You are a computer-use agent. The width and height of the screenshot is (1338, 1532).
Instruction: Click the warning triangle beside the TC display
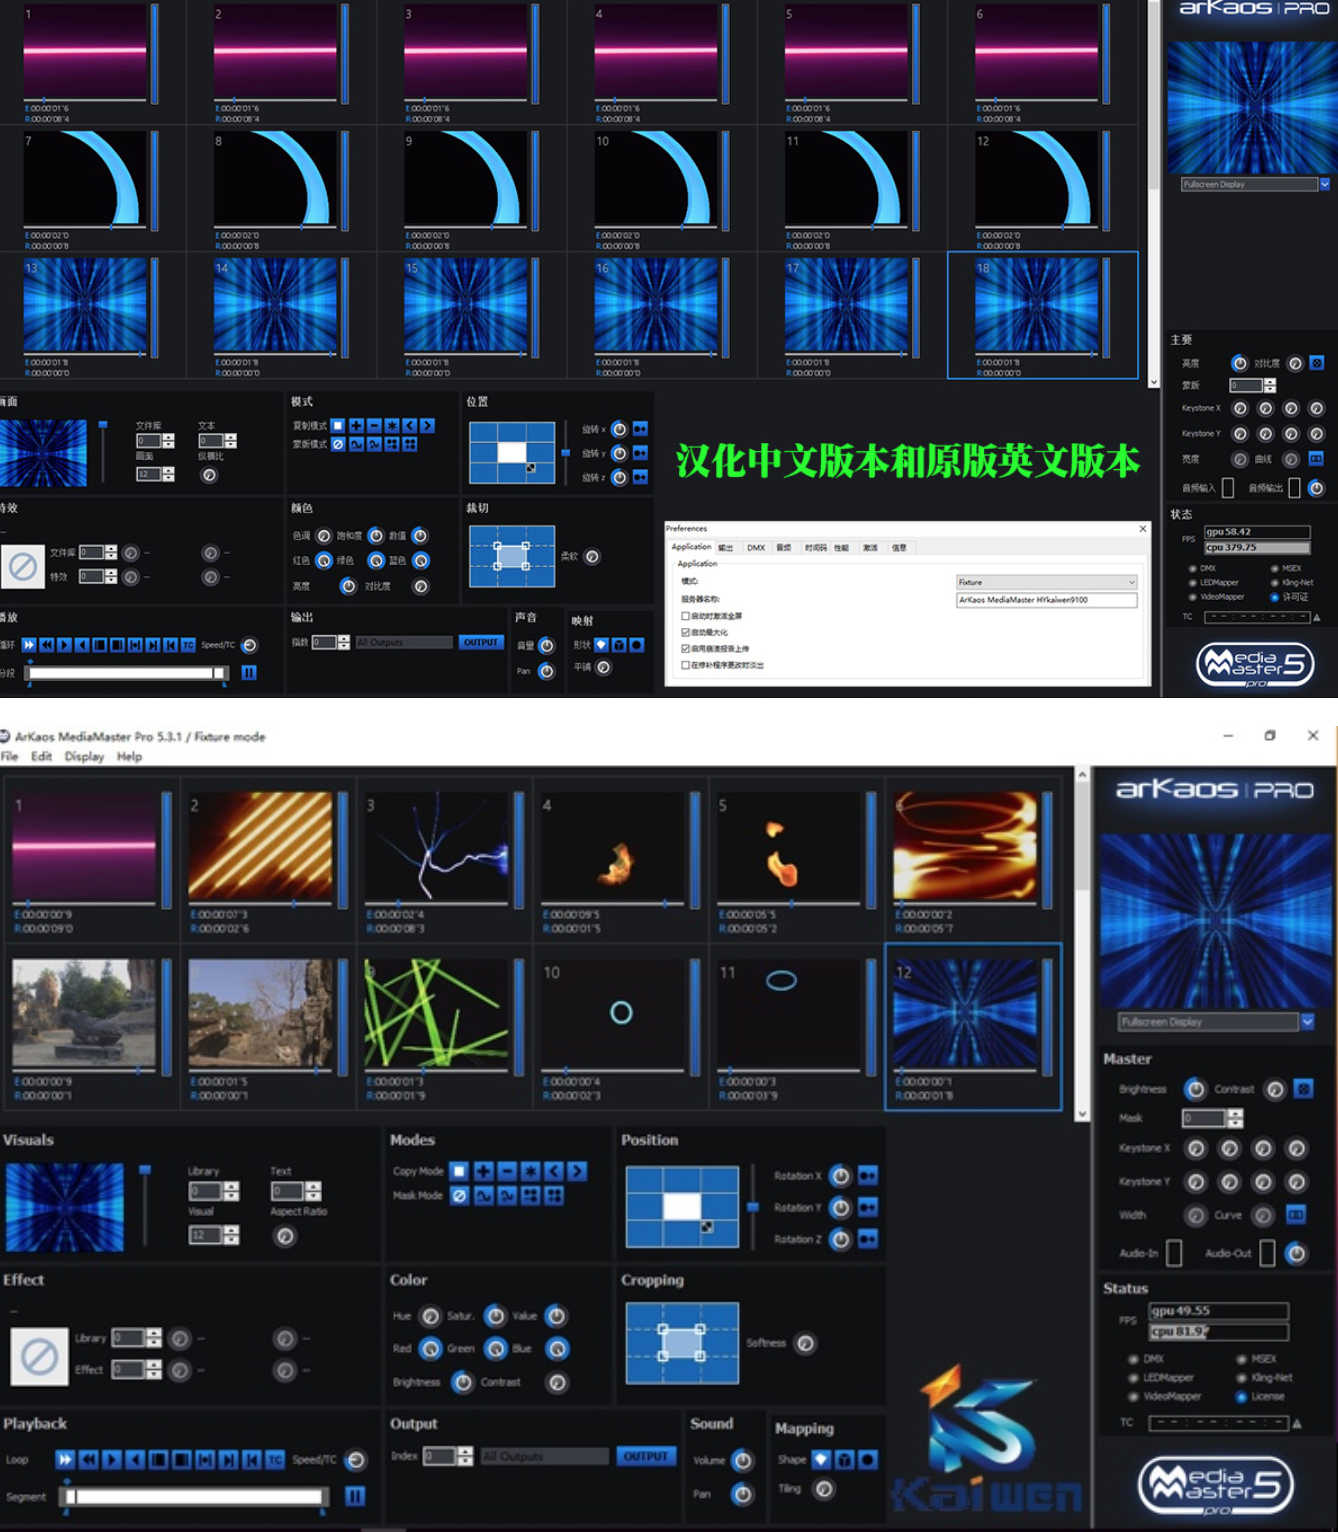coord(1297,1423)
